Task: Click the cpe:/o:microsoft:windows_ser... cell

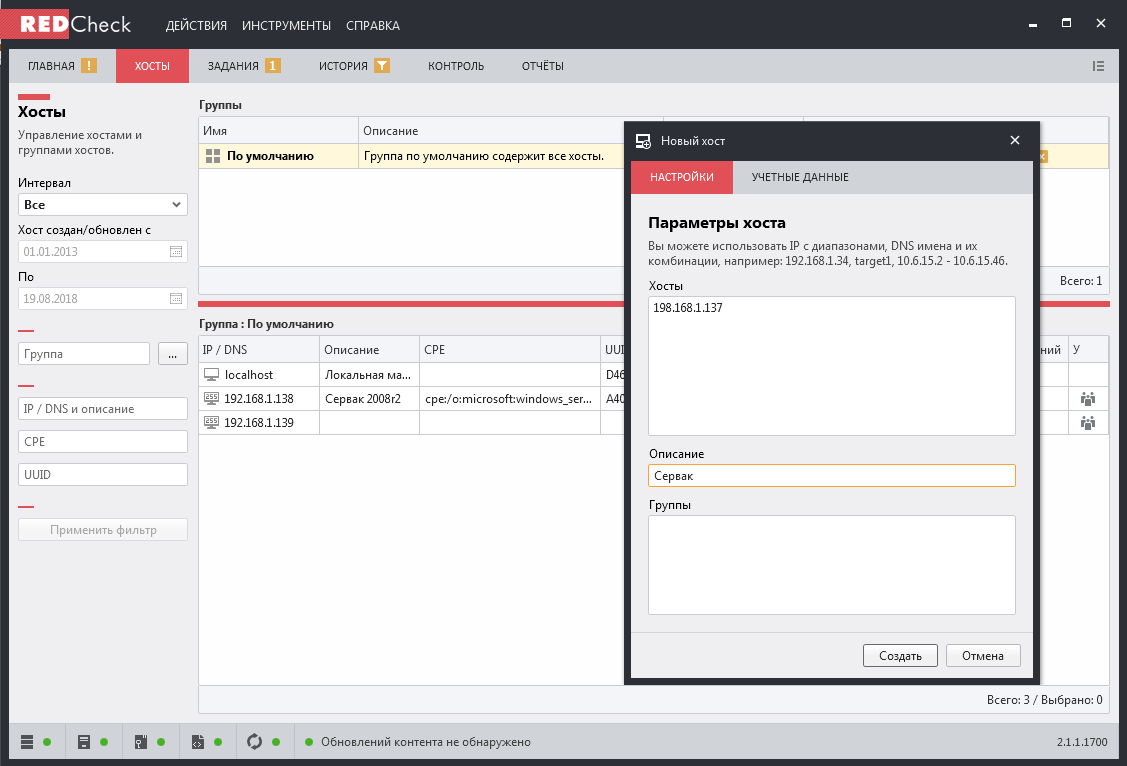Action: pos(510,398)
